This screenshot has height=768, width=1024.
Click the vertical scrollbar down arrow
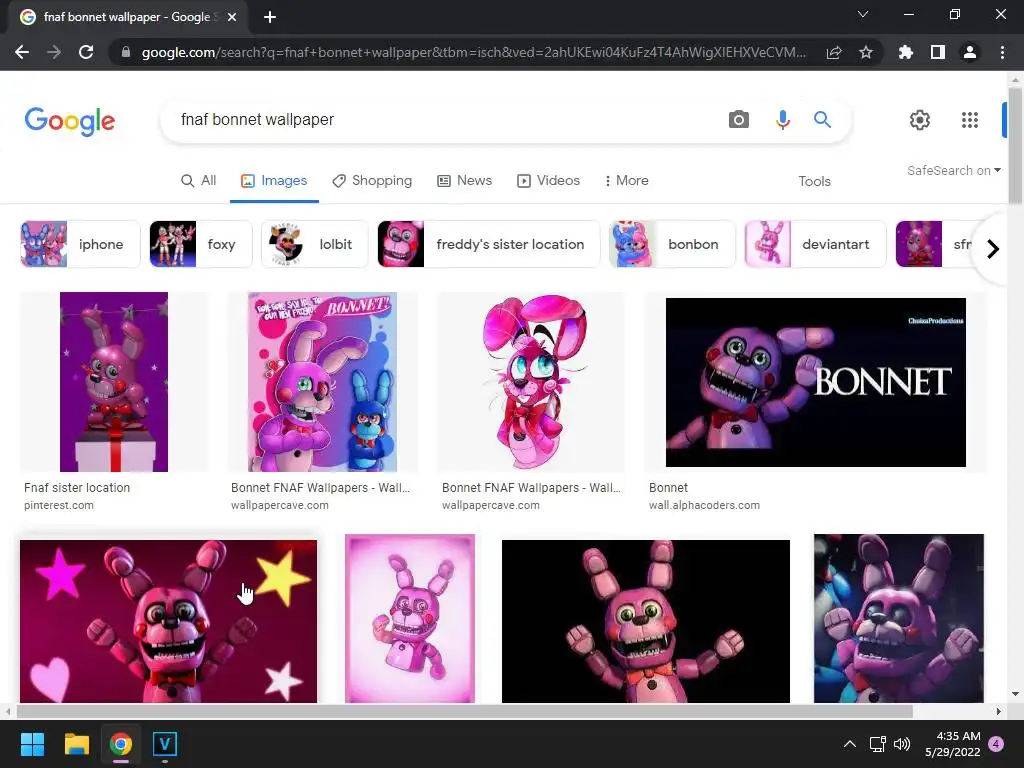point(1015,695)
